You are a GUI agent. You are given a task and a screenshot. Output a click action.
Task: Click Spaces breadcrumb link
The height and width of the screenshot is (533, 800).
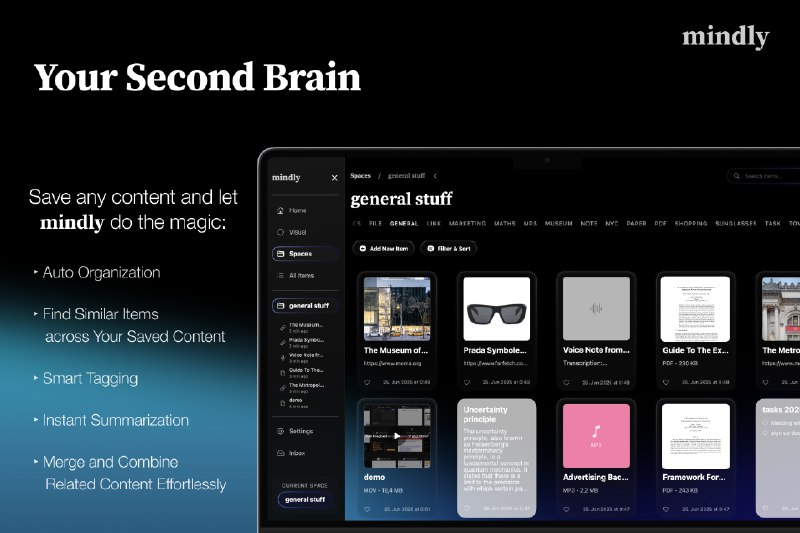361,176
